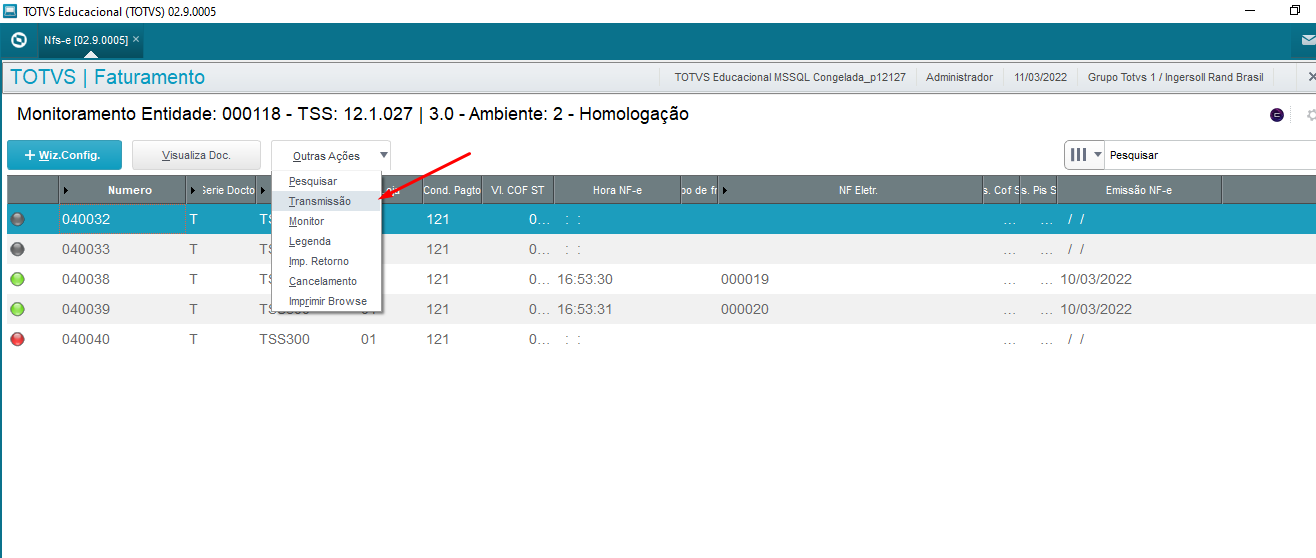Click green status icon of row 040038
The height and width of the screenshot is (558, 1316).
(17, 279)
